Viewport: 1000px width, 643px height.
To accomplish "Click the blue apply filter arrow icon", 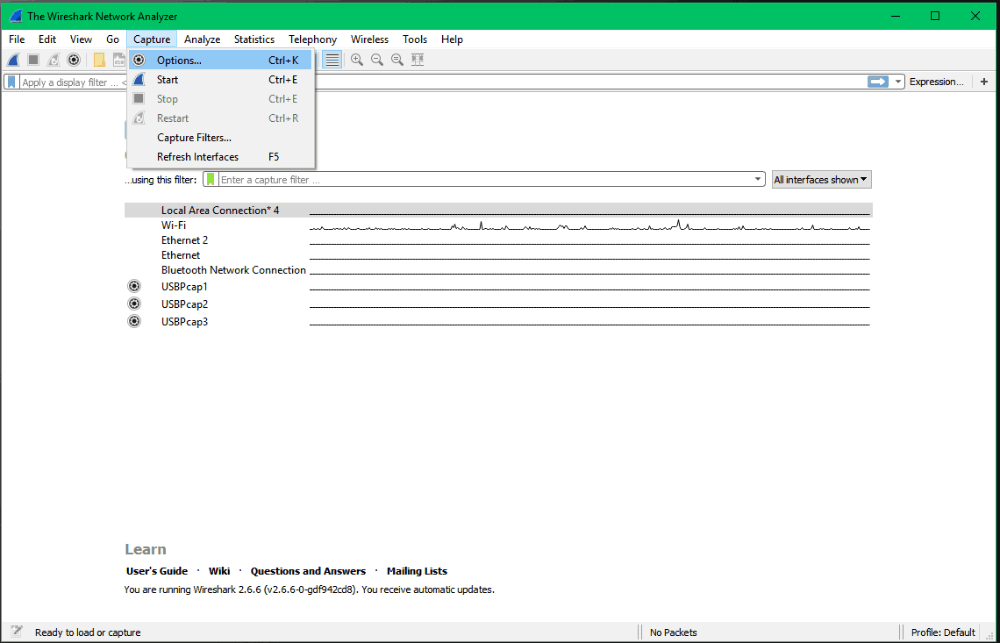I will click(877, 82).
